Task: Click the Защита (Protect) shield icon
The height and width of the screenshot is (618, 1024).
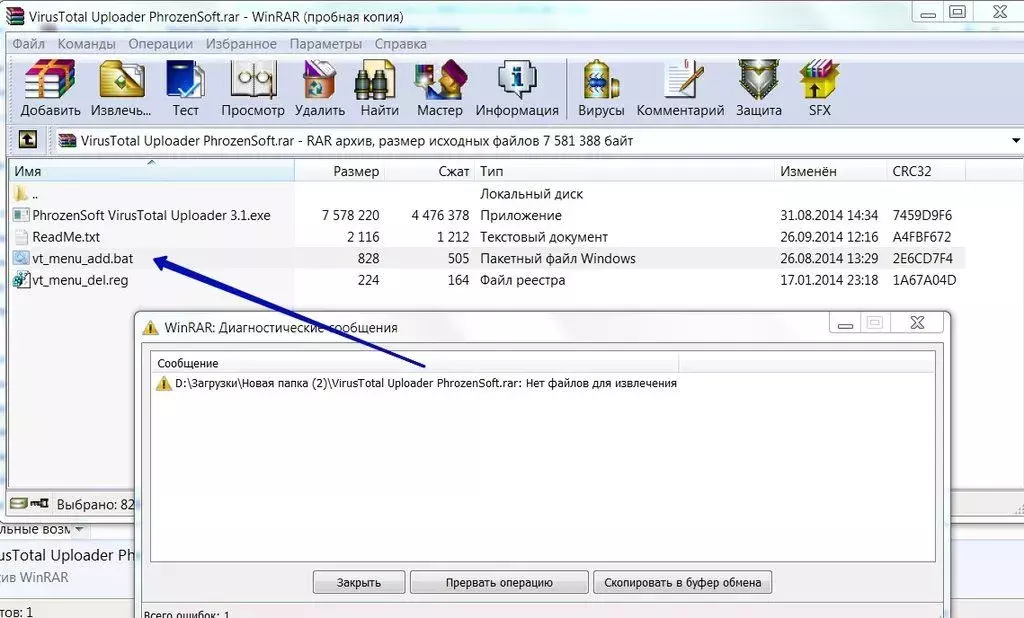Action: (x=758, y=80)
